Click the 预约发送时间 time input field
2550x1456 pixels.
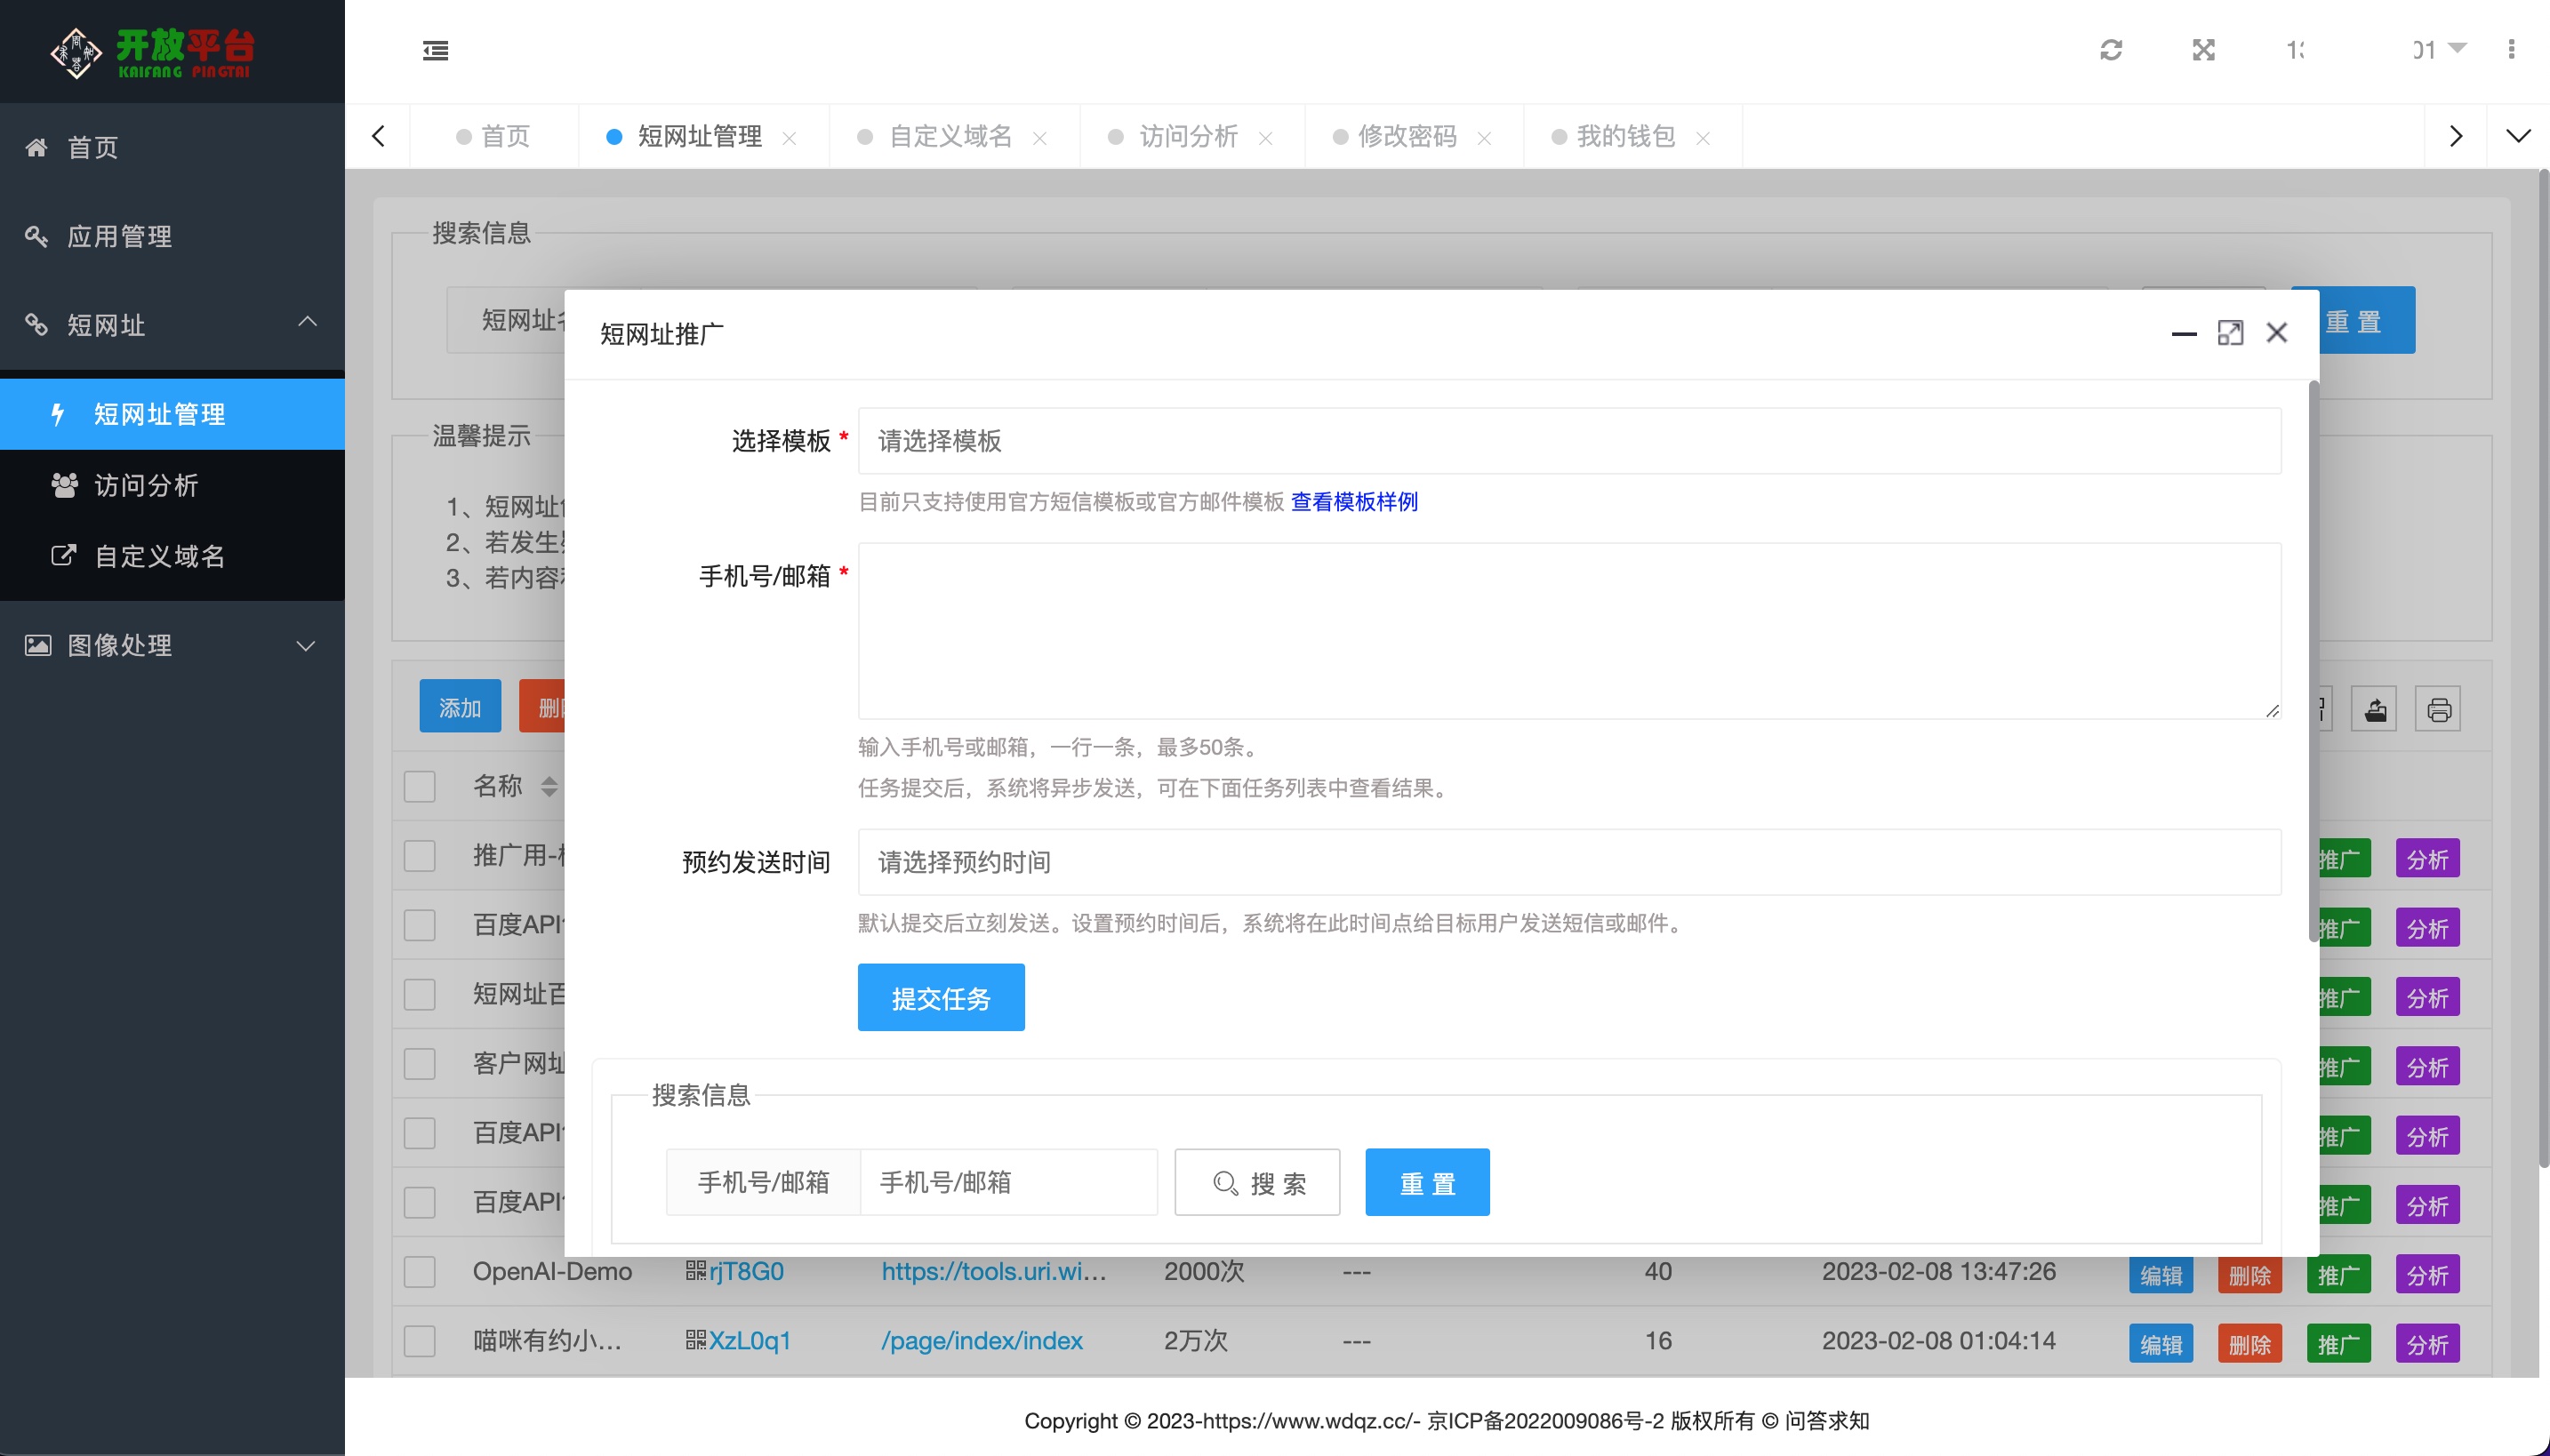coord(1568,862)
